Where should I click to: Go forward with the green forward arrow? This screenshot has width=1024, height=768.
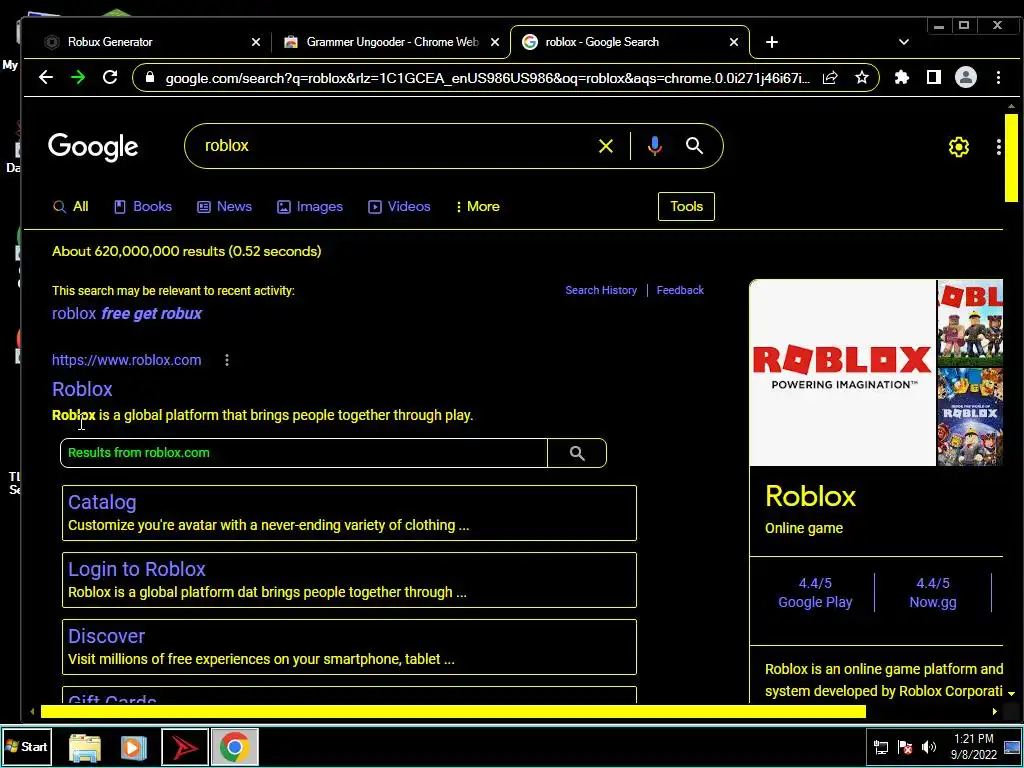(78, 78)
